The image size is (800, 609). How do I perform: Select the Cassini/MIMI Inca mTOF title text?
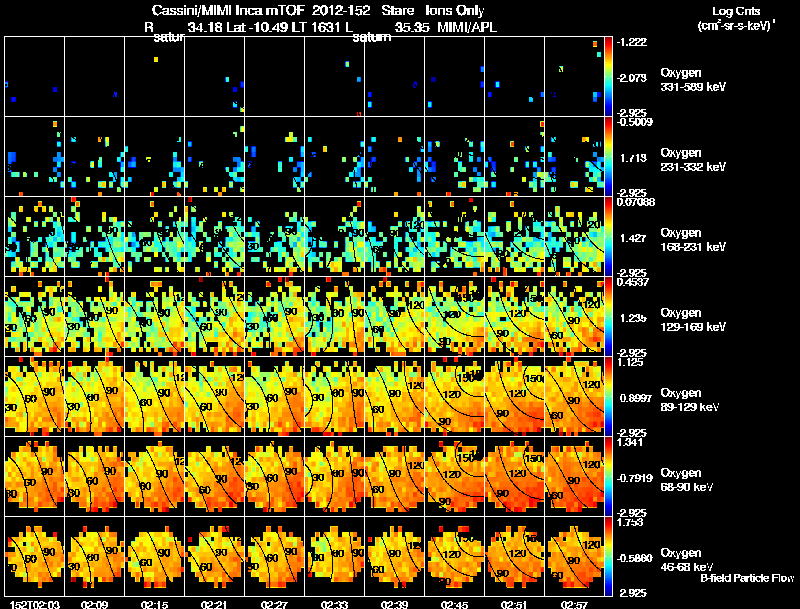pos(228,10)
